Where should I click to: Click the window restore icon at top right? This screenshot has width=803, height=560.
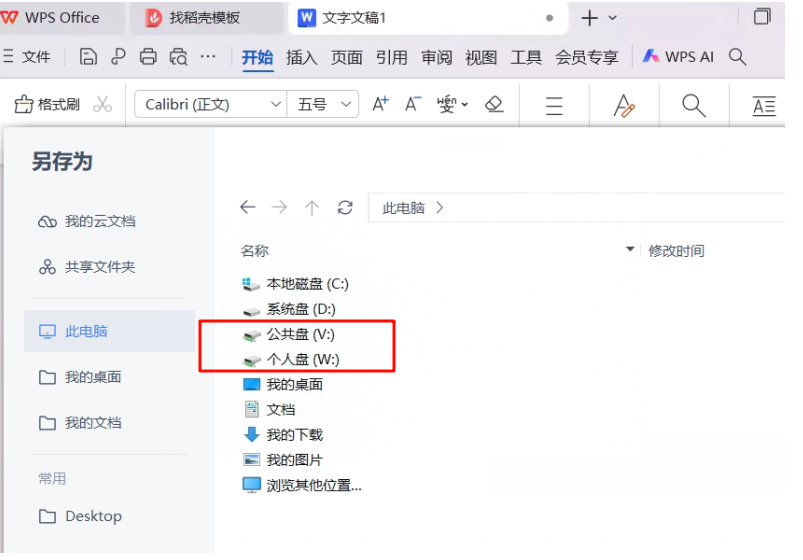pyautogui.click(x=762, y=17)
